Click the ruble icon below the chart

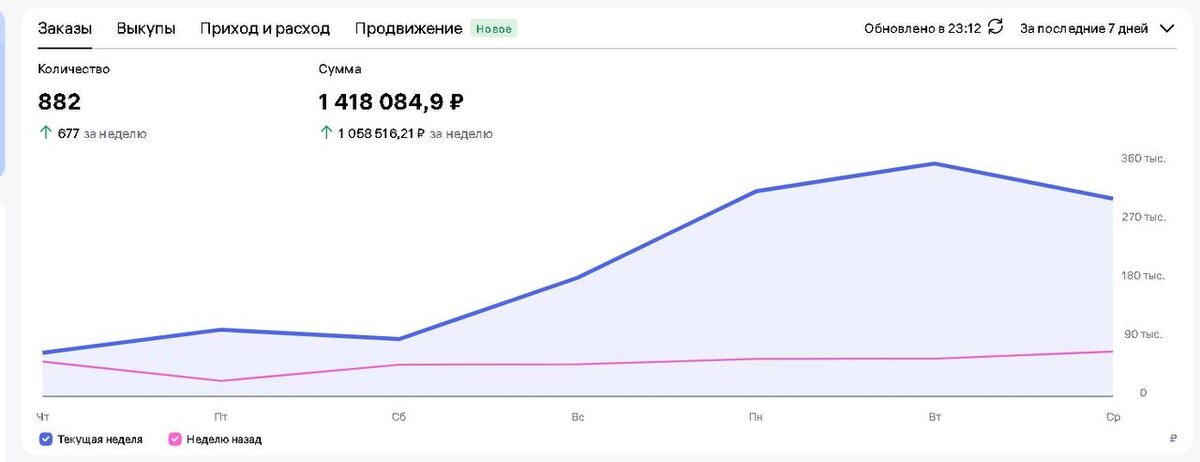pyautogui.click(x=1172, y=439)
